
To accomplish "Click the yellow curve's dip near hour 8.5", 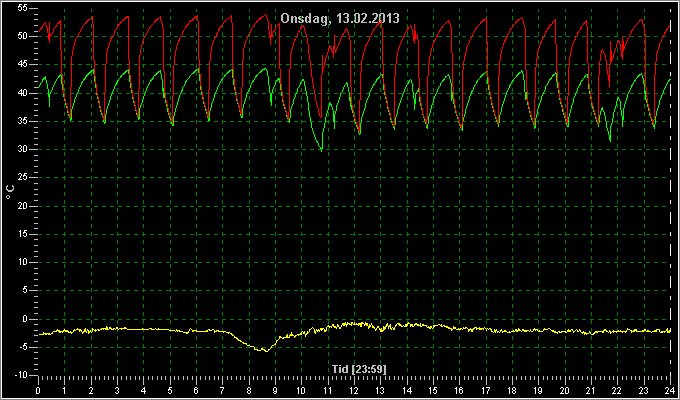I will point(266,351).
